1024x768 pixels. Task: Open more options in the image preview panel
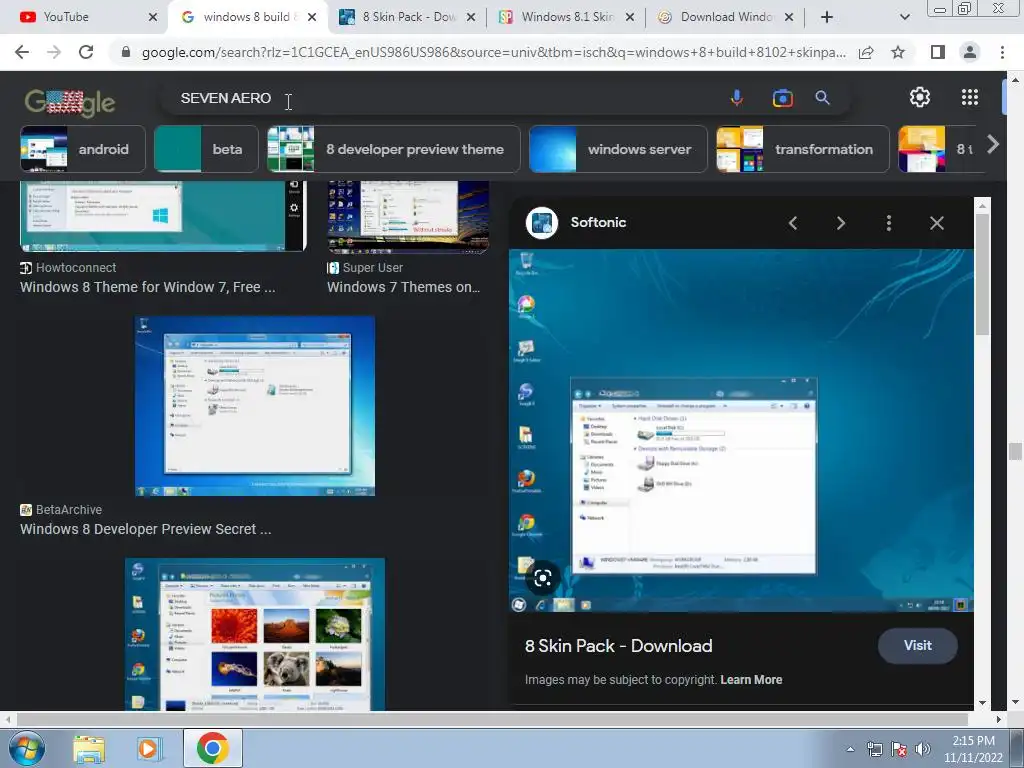point(889,223)
